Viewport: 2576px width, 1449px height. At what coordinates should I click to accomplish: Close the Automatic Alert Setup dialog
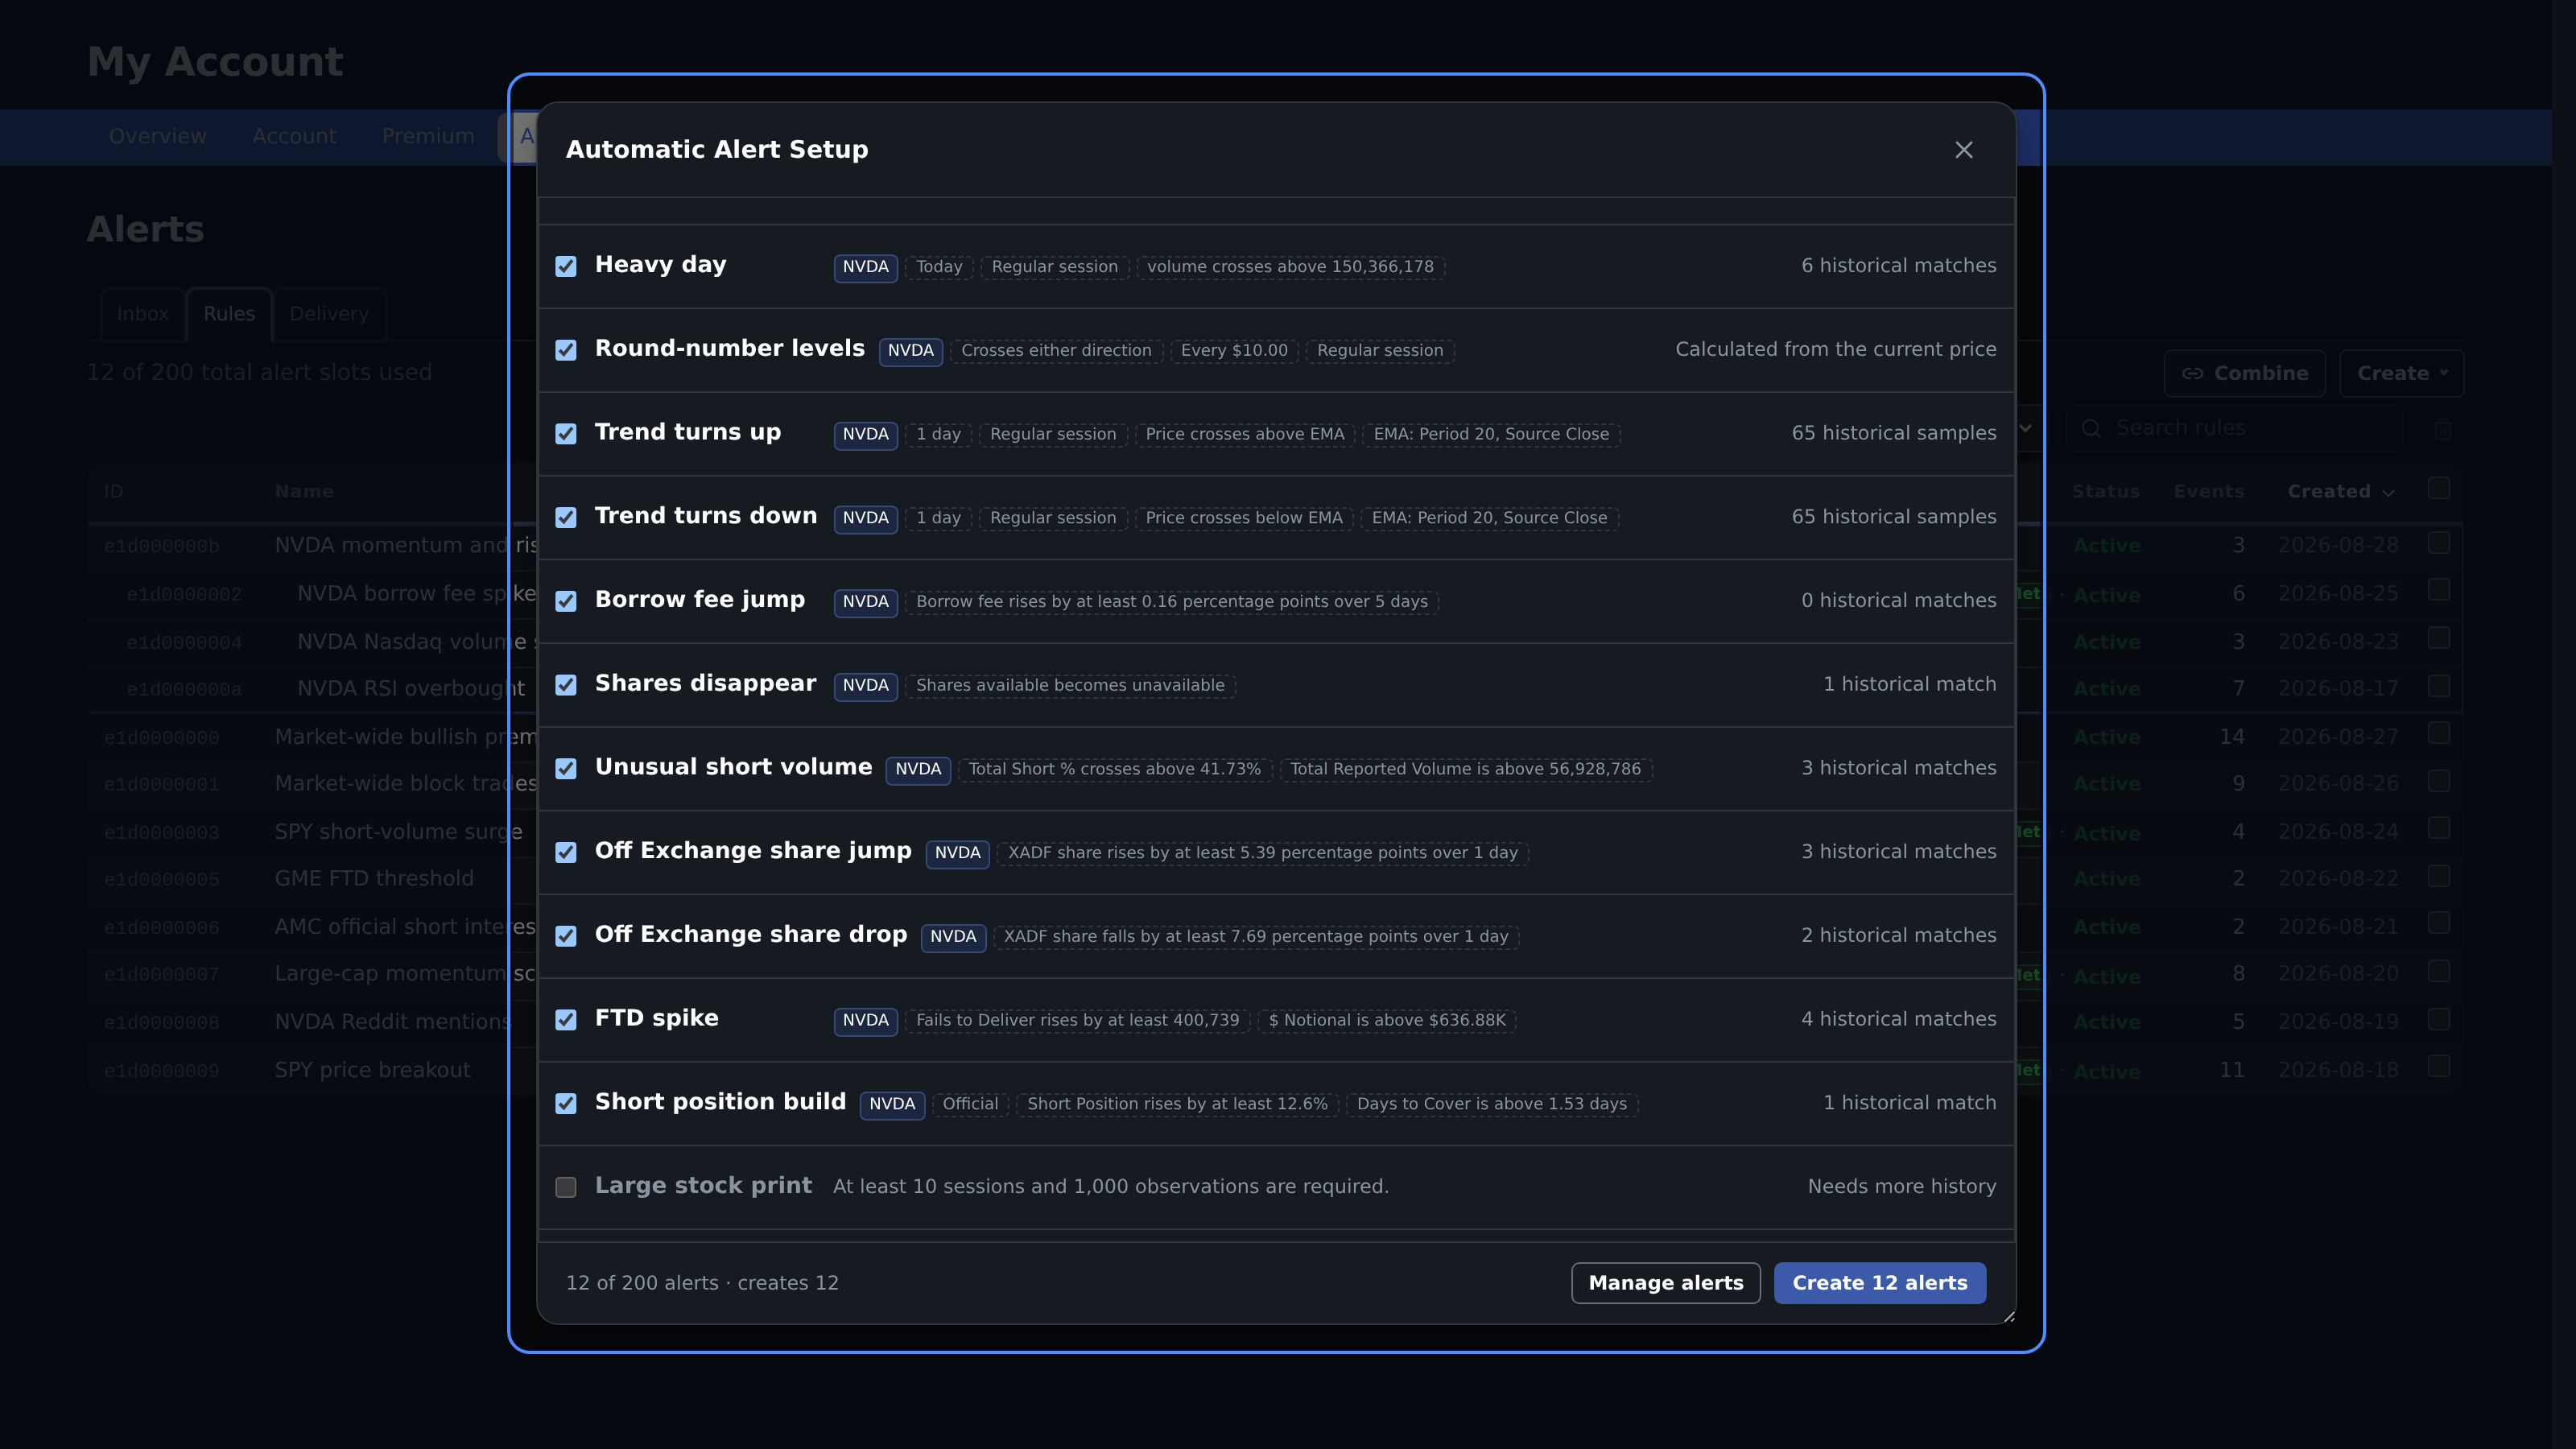pos(1963,150)
